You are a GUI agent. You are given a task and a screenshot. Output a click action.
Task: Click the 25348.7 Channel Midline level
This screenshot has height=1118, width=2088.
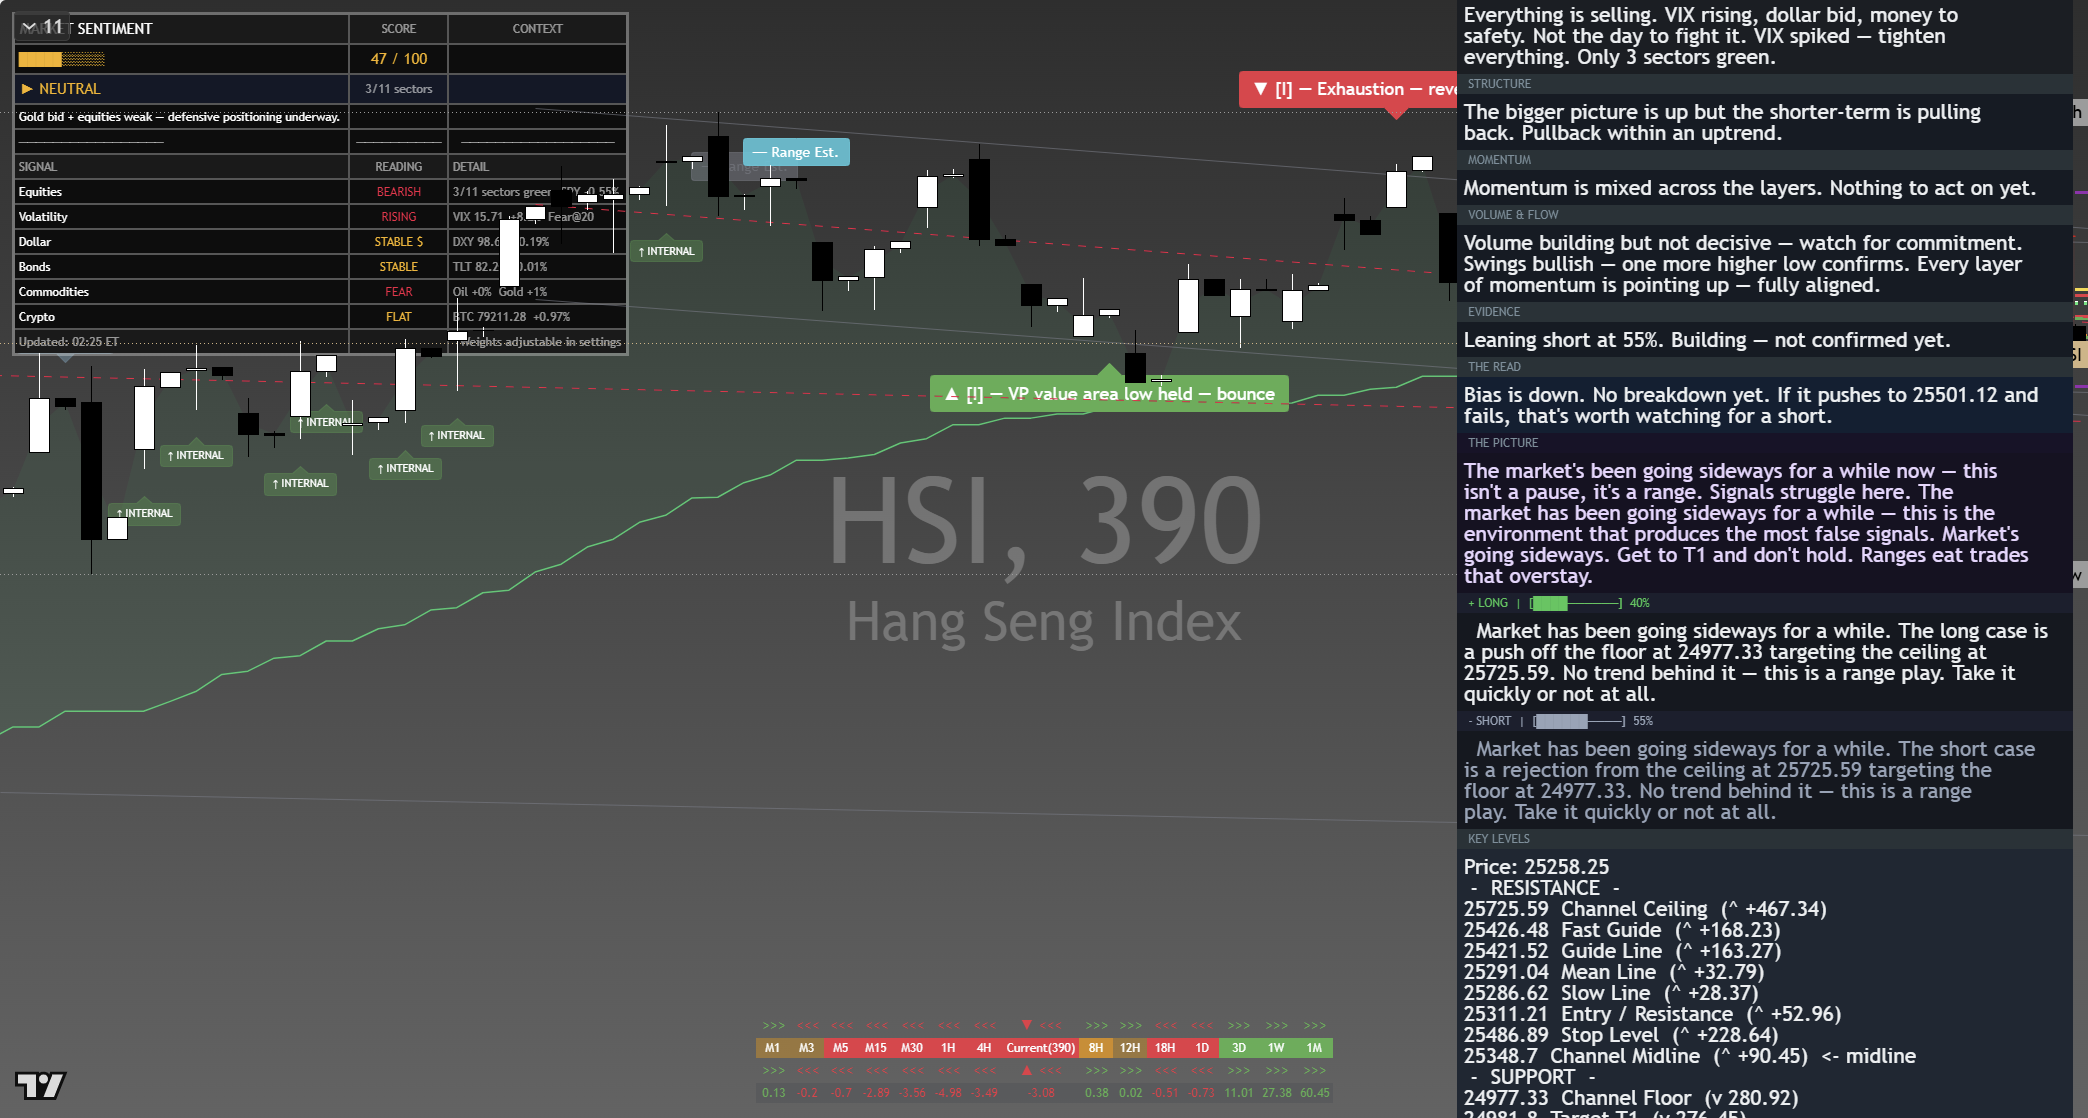click(x=1689, y=1056)
